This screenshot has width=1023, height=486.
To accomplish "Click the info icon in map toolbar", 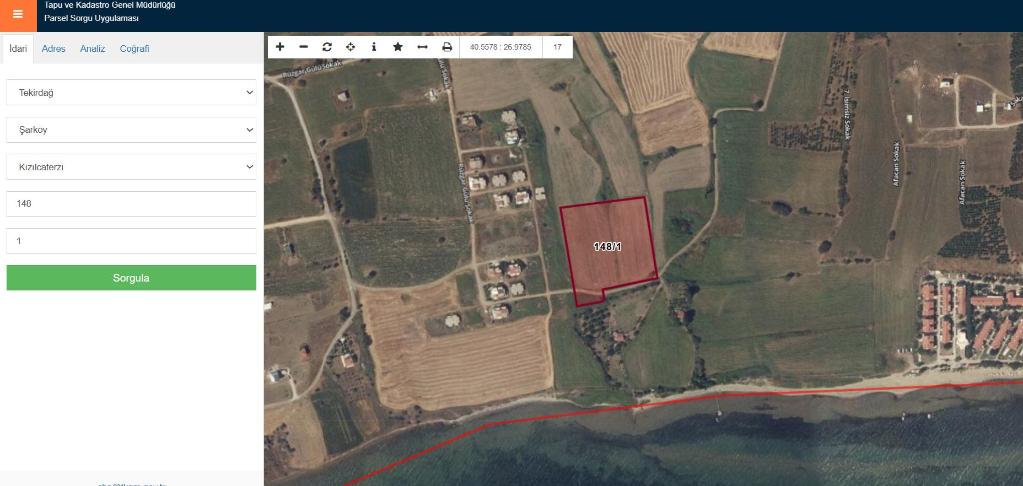I will click(x=374, y=47).
